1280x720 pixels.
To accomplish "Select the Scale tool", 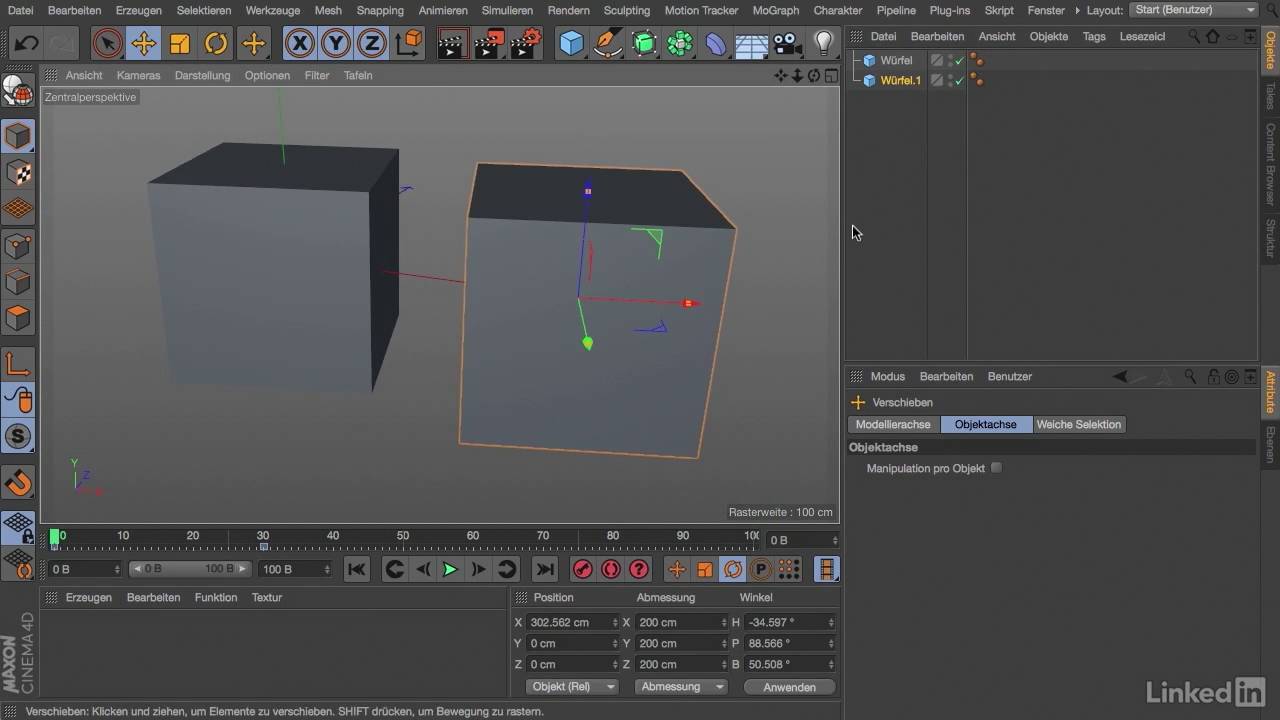I will click(x=180, y=44).
